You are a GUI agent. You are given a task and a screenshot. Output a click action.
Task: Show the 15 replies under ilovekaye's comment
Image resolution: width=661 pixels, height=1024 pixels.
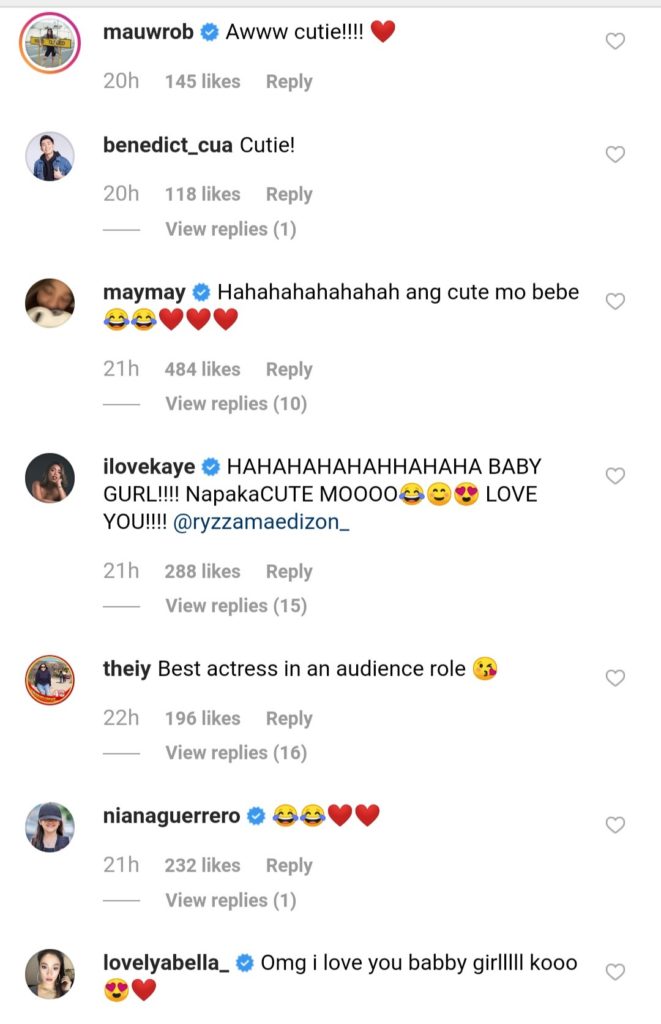click(x=236, y=606)
